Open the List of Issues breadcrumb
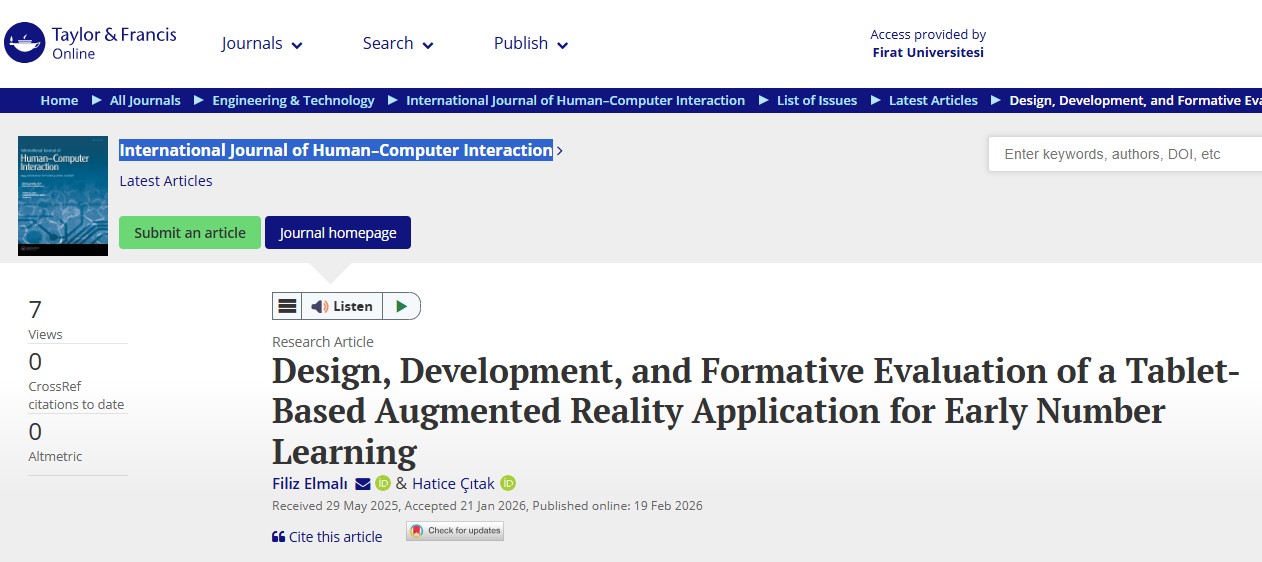 point(817,100)
